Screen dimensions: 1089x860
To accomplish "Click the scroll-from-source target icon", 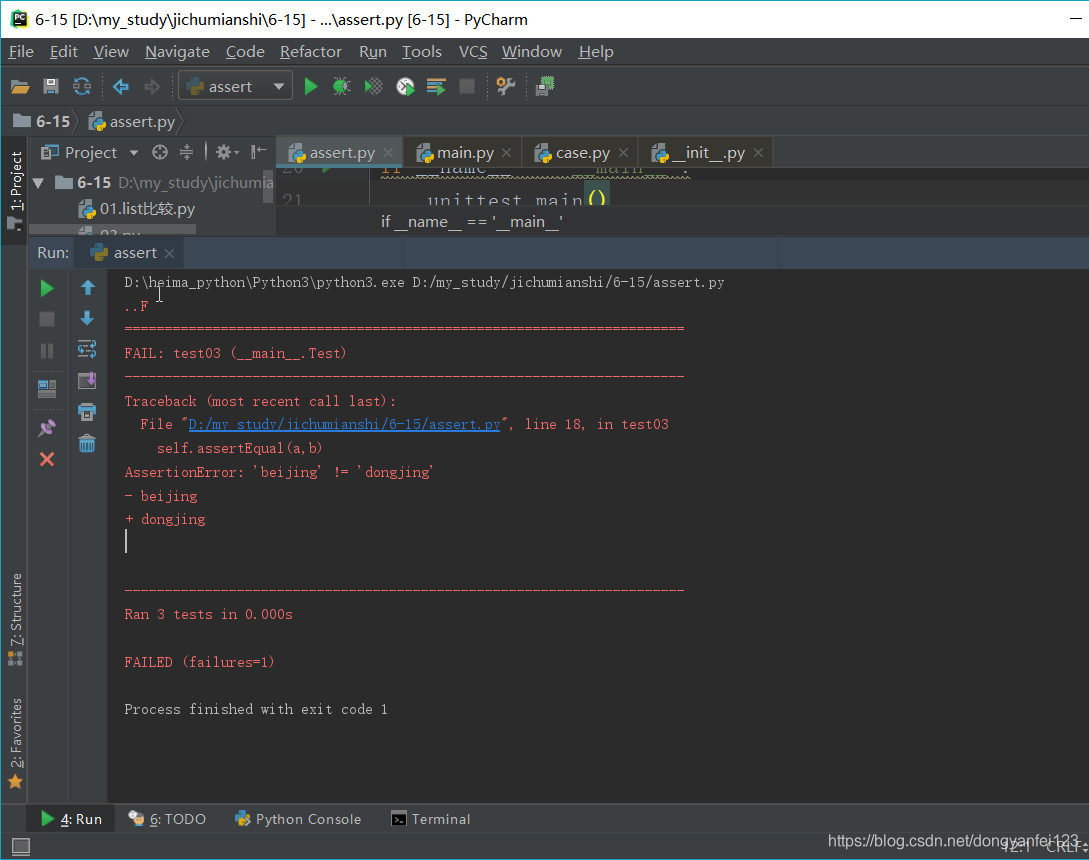I will coord(160,152).
